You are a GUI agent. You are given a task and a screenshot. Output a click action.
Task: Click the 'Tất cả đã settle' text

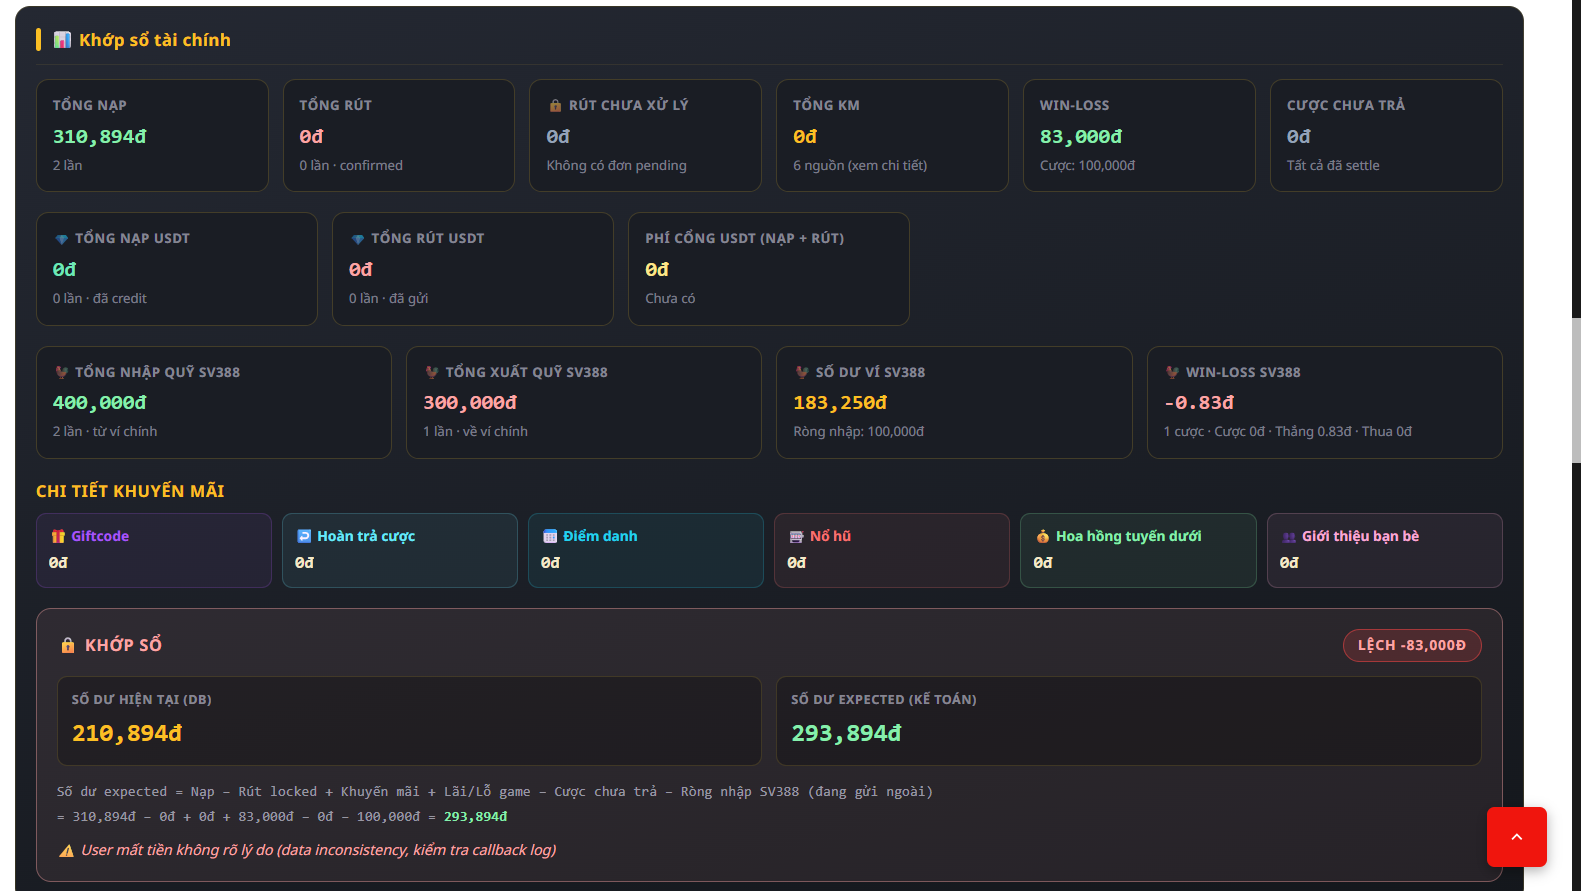[1333, 166]
